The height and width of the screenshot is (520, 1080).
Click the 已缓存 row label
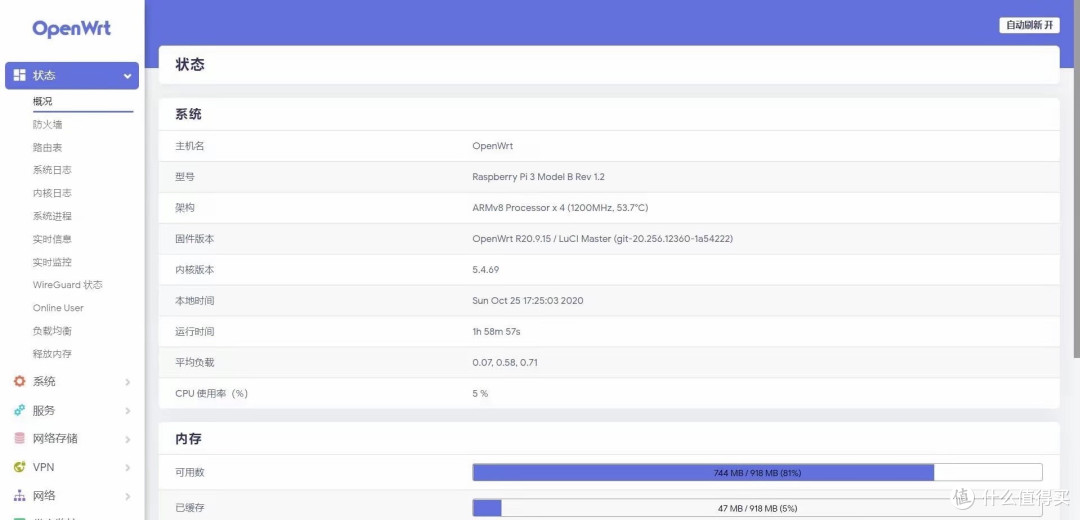pyautogui.click(x=190, y=508)
